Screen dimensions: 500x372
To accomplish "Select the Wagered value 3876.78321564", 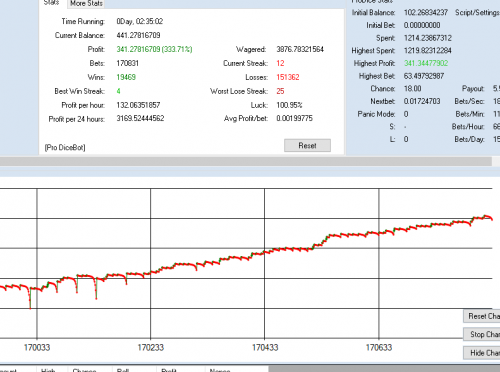I will point(300,49).
